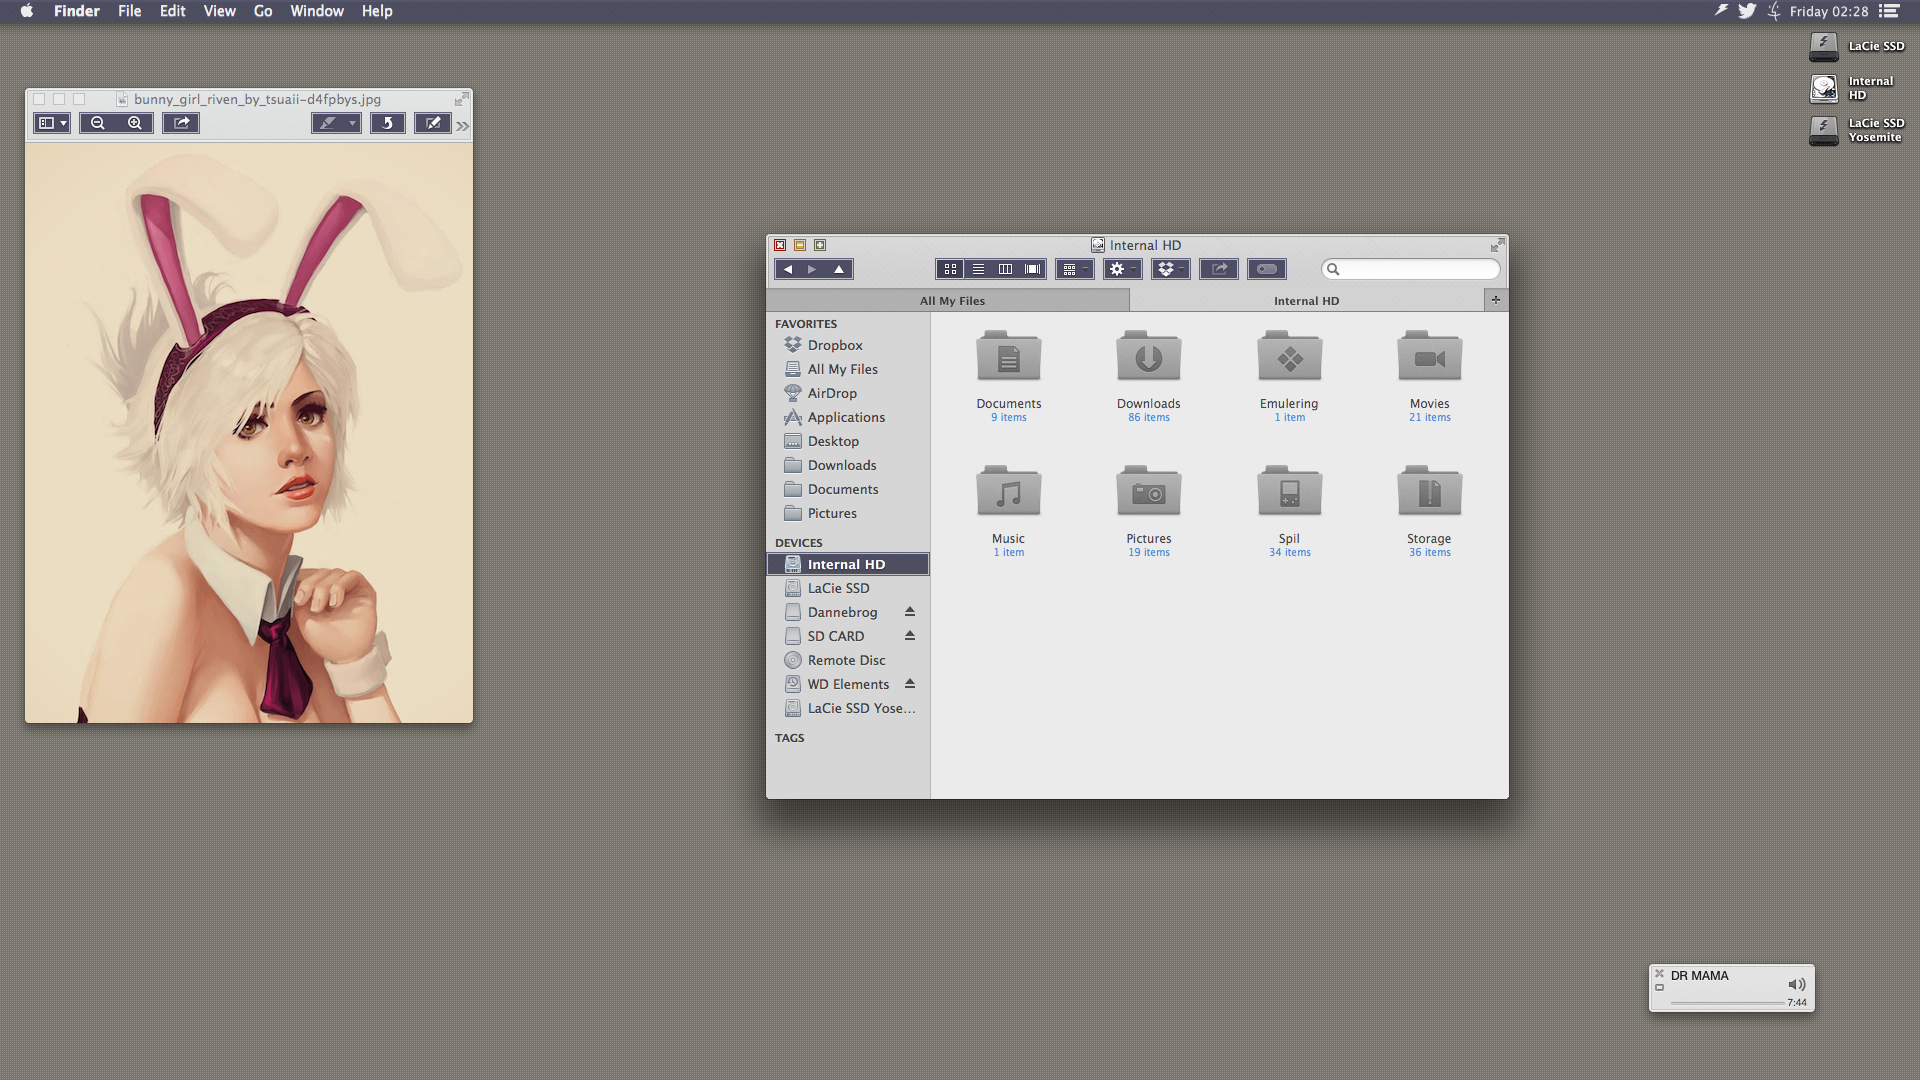Select Desktop in Finder sidebar
Screen dimensions: 1920x1080
(848, 441)
